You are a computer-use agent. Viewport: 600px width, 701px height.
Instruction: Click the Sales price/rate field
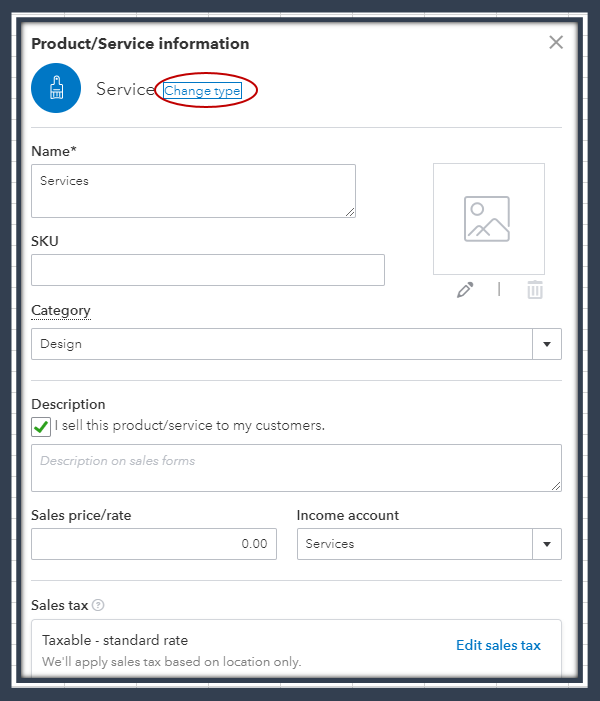154,544
